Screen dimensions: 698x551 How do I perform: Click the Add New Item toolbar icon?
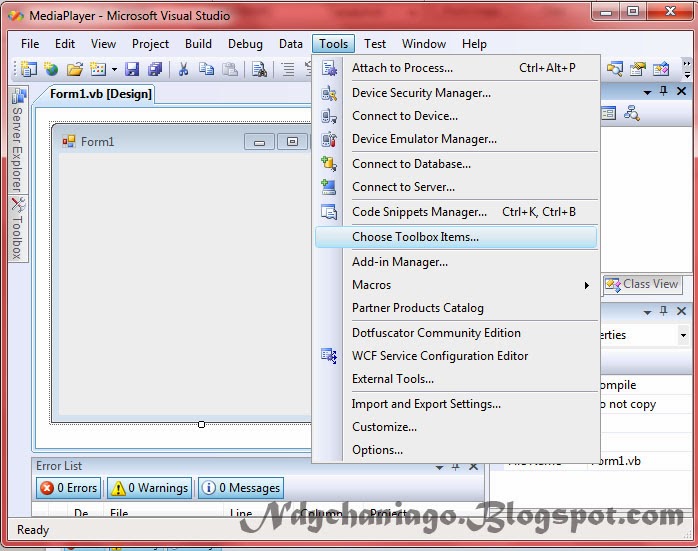(98, 69)
